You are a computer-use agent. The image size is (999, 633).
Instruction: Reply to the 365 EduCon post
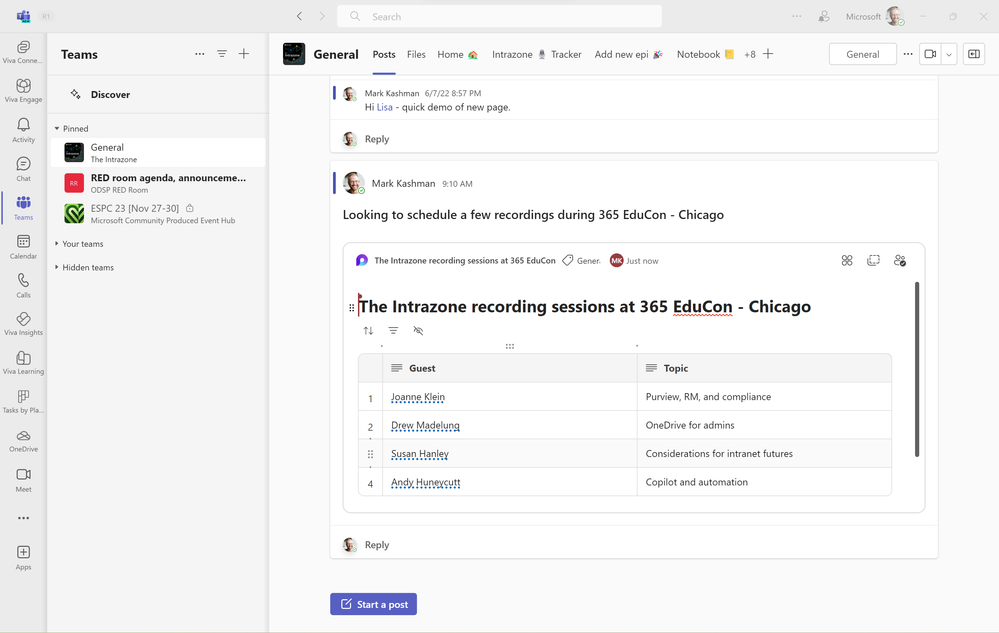click(x=377, y=544)
